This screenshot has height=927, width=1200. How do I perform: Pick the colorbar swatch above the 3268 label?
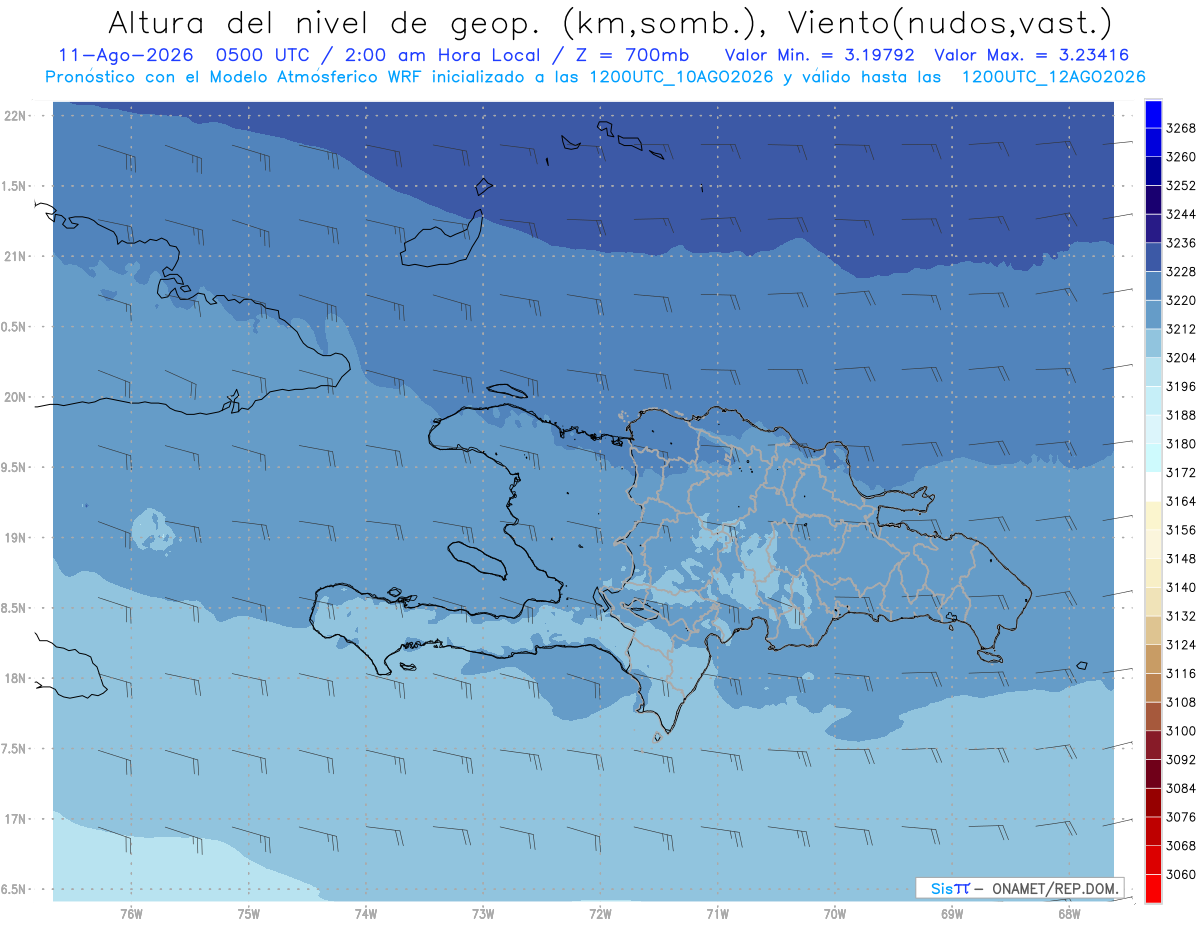click(1153, 114)
